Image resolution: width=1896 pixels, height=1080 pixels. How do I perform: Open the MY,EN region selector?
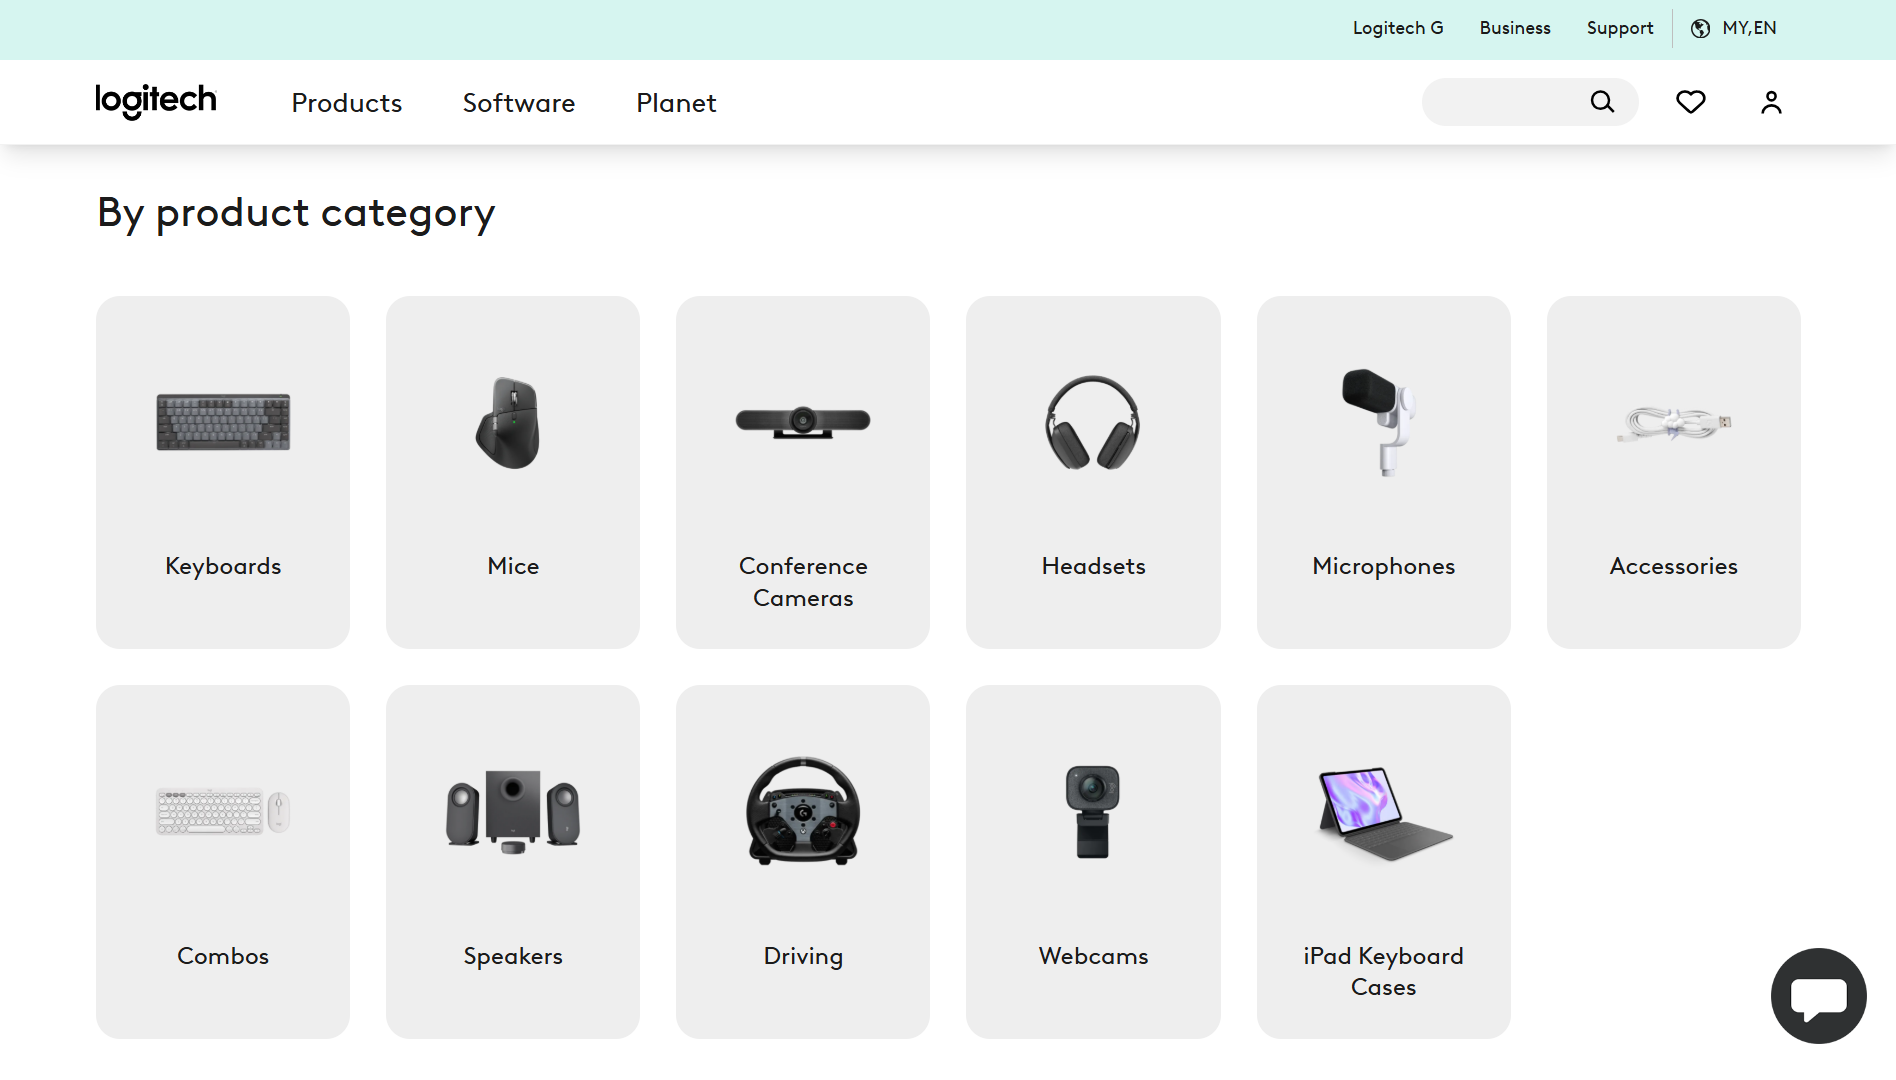1748,28
